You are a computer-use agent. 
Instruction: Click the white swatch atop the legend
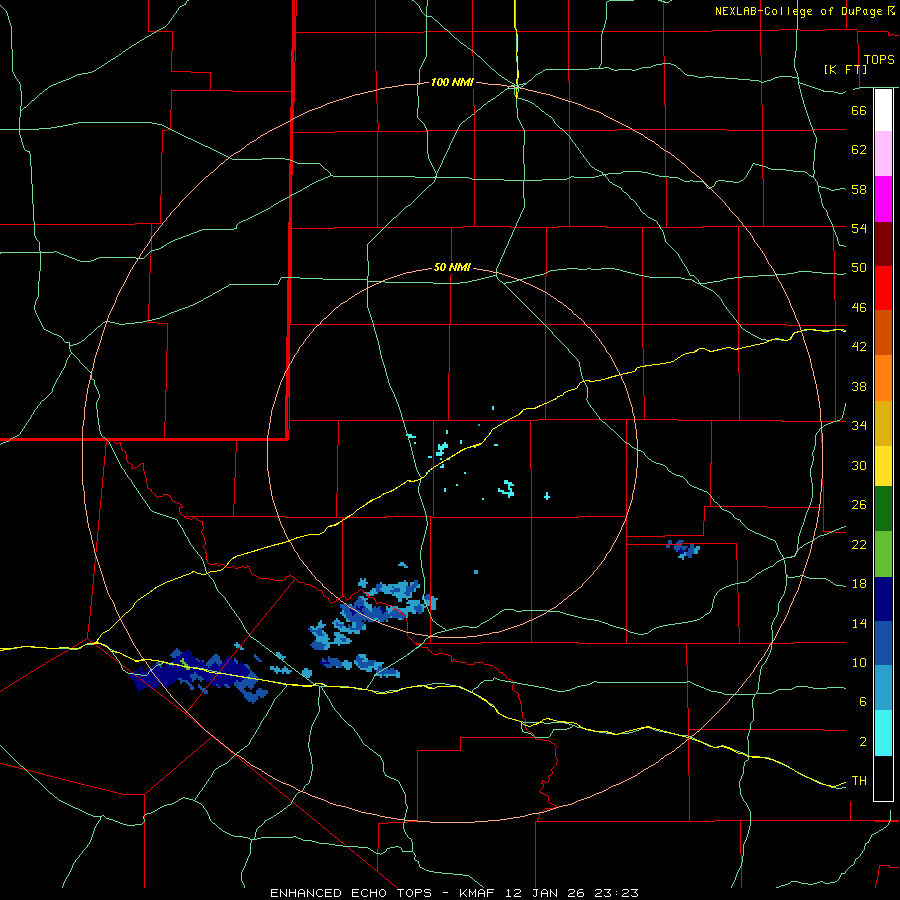click(x=883, y=110)
